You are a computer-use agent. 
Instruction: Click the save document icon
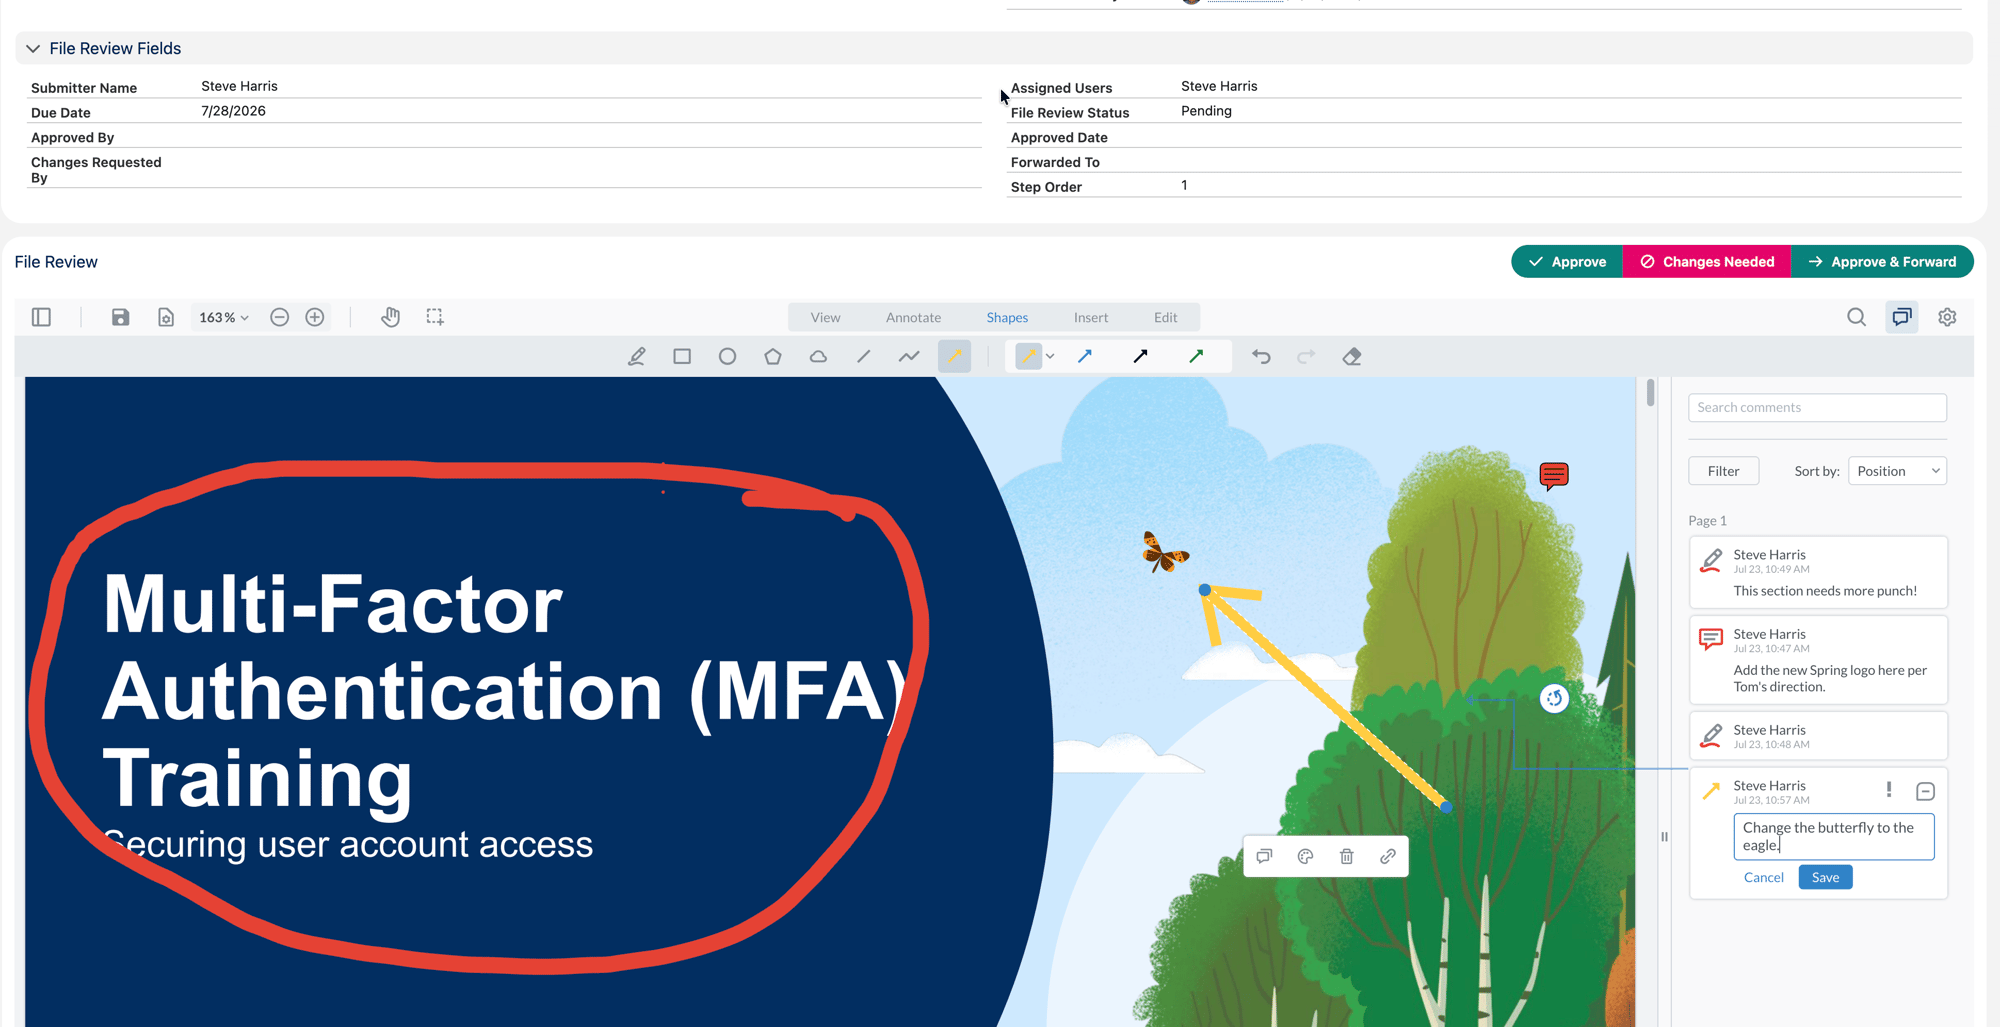click(x=120, y=317)
